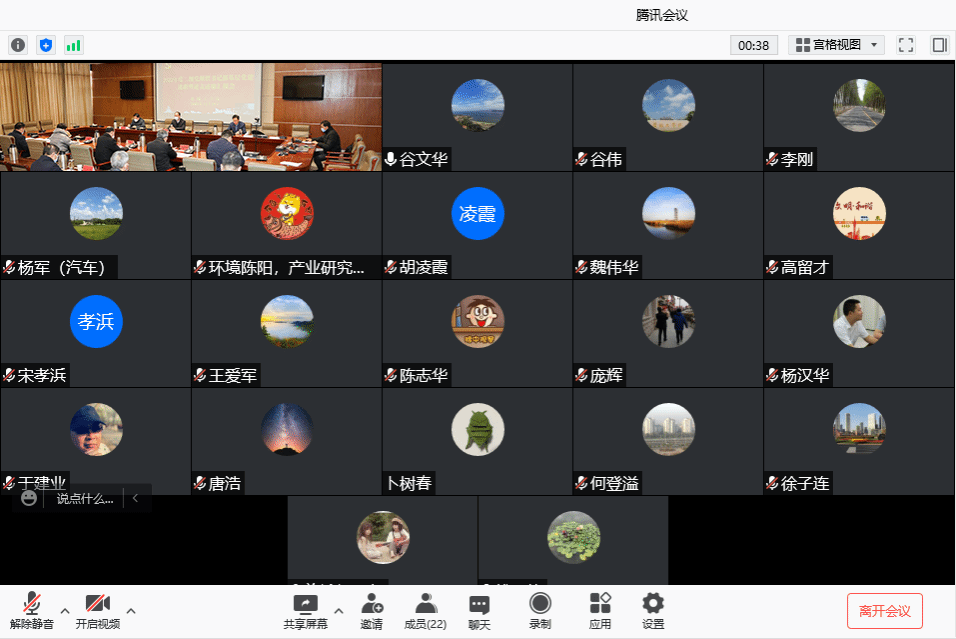Toggle the side panel icon

(x=939, y=45)
